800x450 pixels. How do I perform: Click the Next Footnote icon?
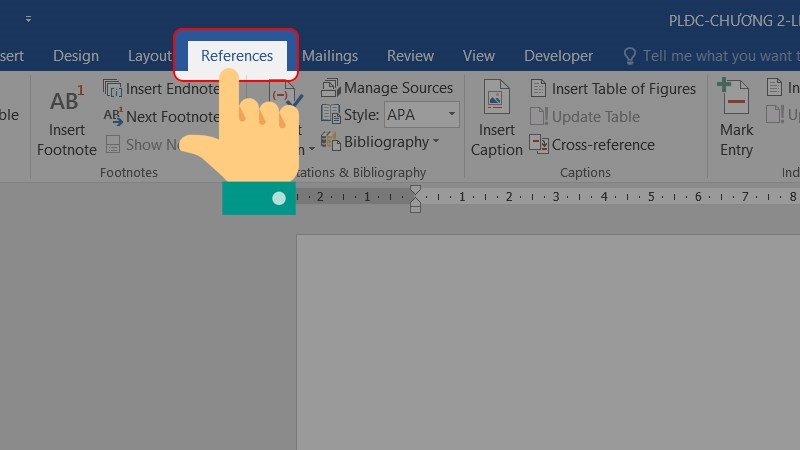112,116
